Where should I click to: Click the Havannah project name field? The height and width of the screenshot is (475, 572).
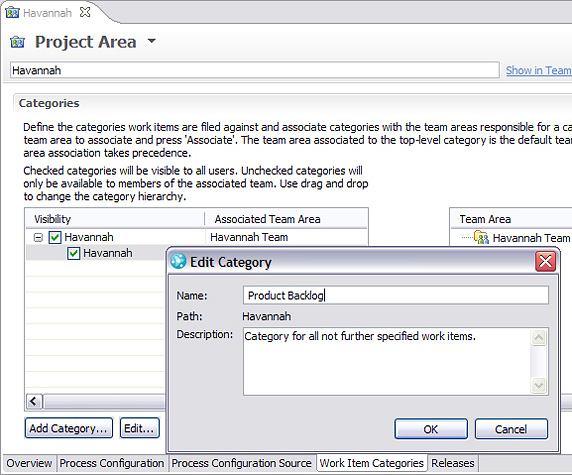(255, 70)
